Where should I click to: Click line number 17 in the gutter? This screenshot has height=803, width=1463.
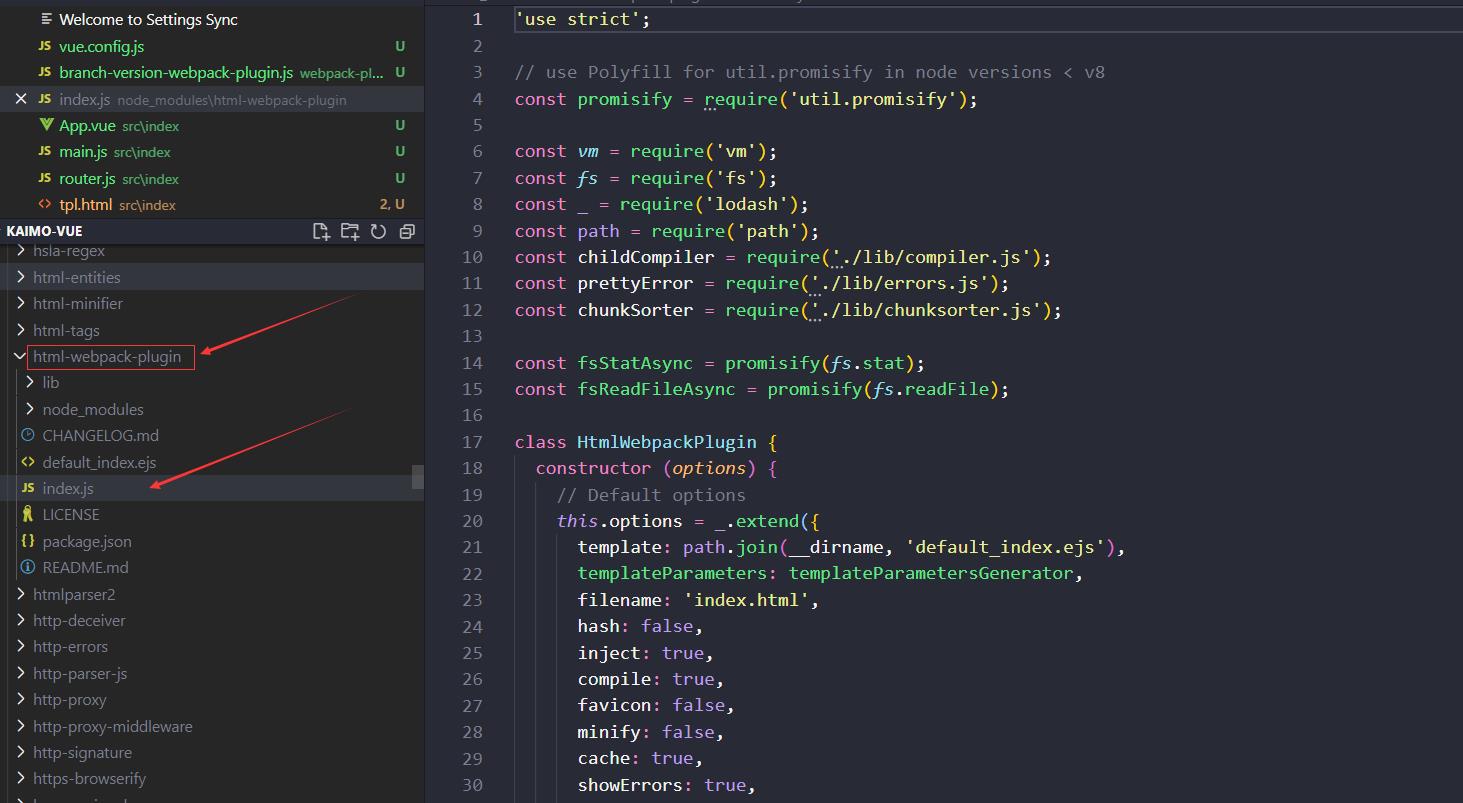coord(472,441)
